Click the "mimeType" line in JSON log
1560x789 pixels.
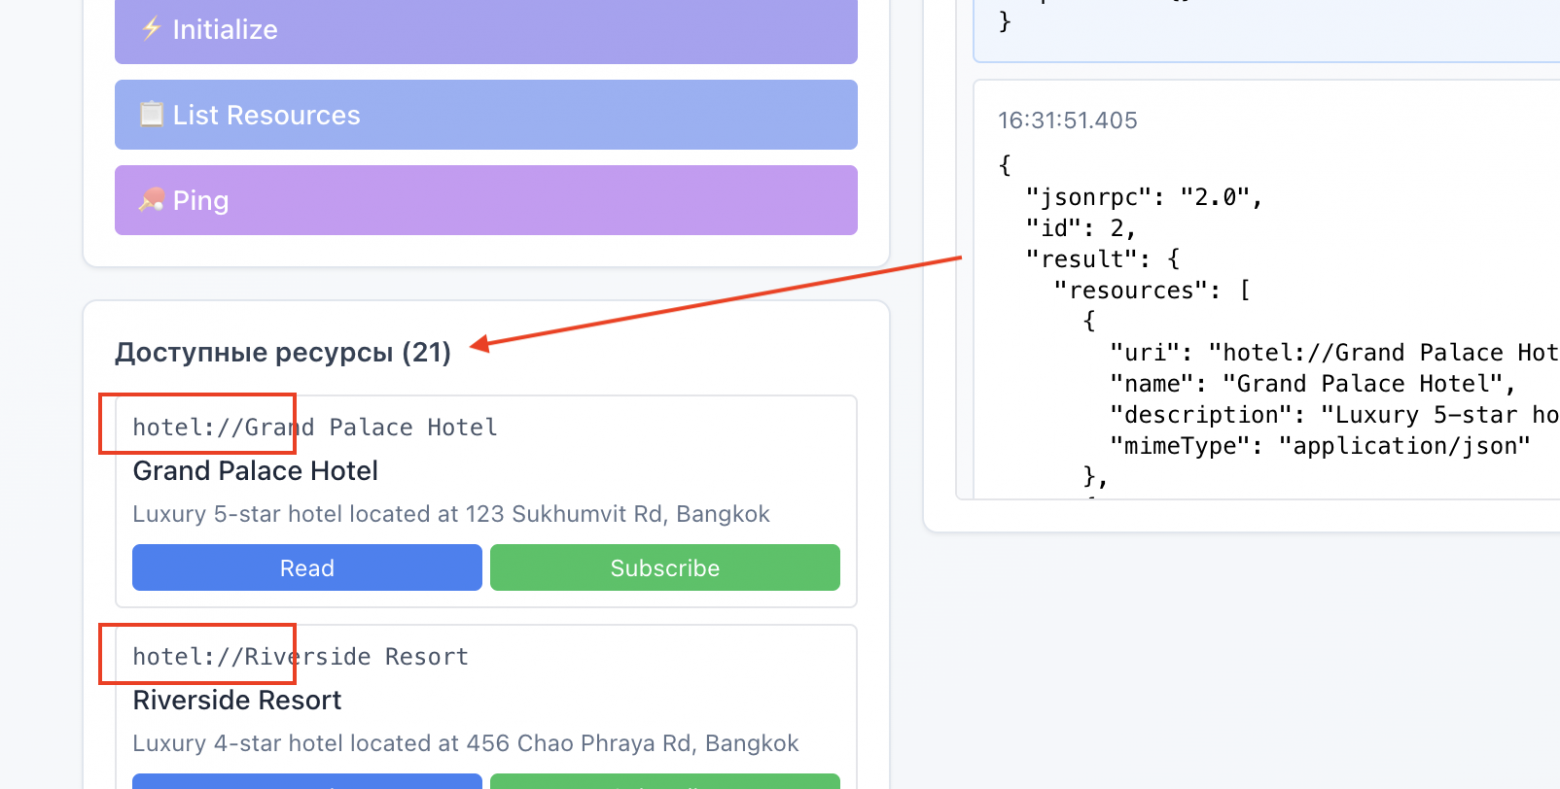[x=1320, y=446]
